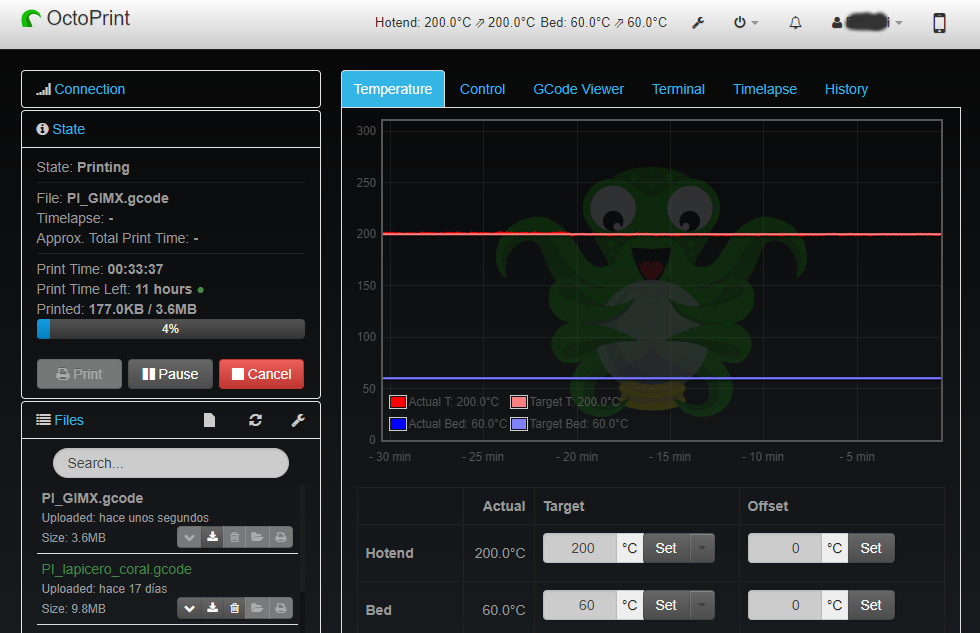Switch to the Control tab
This screenshot has height=633, width=980.
coord(482,89)
